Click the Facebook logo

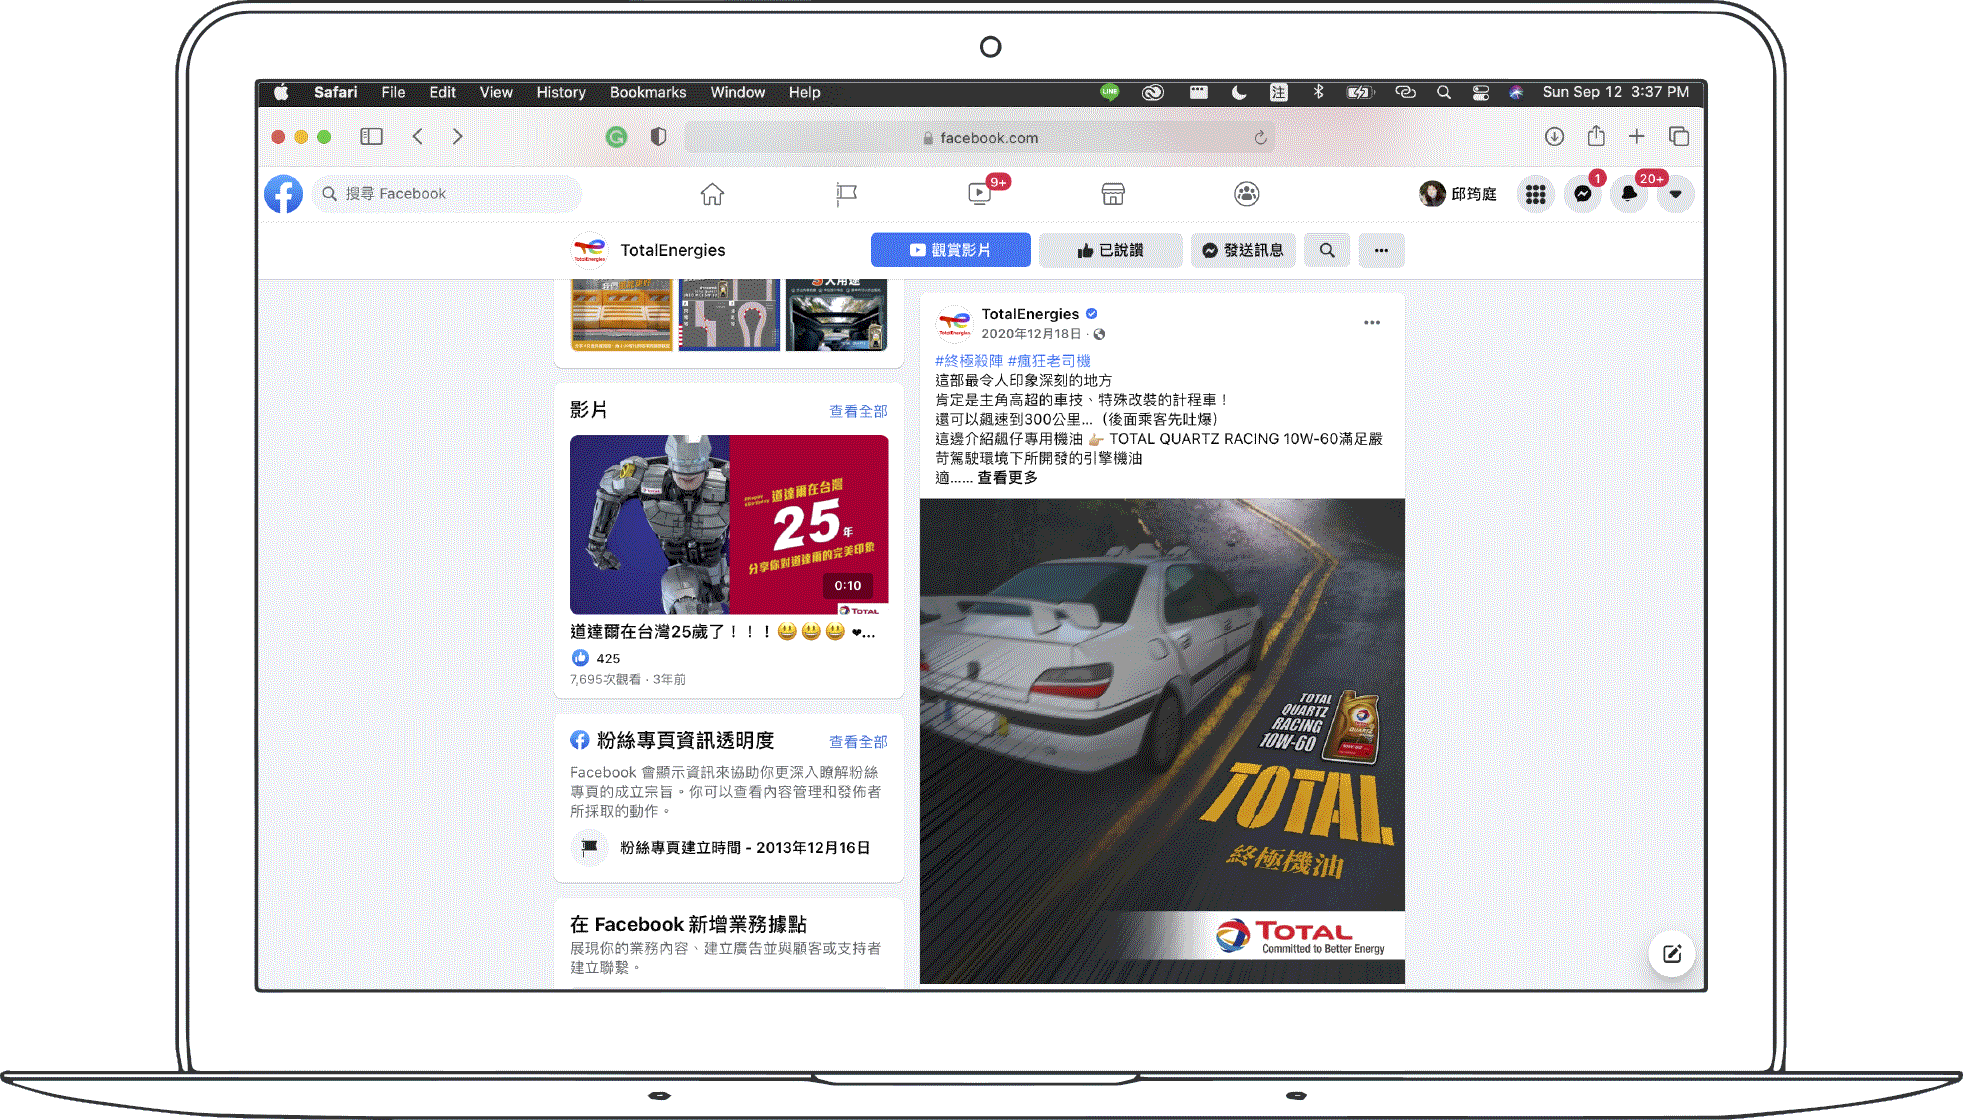click(283, 193)
